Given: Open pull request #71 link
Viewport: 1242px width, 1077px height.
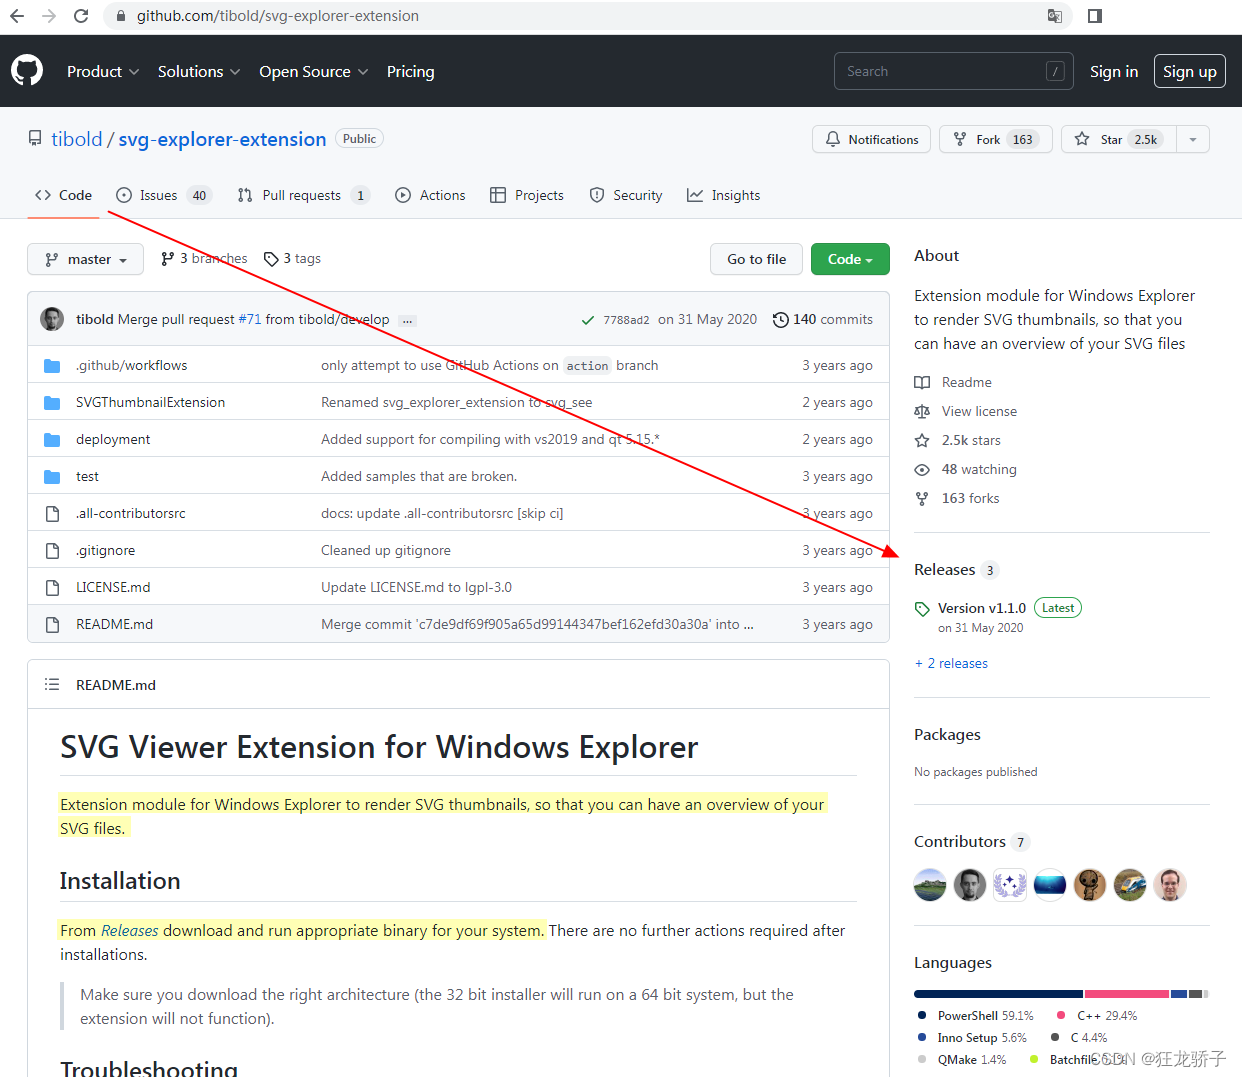Looking at the screenshot, I should pyautogui.click(x=250, y=320).
